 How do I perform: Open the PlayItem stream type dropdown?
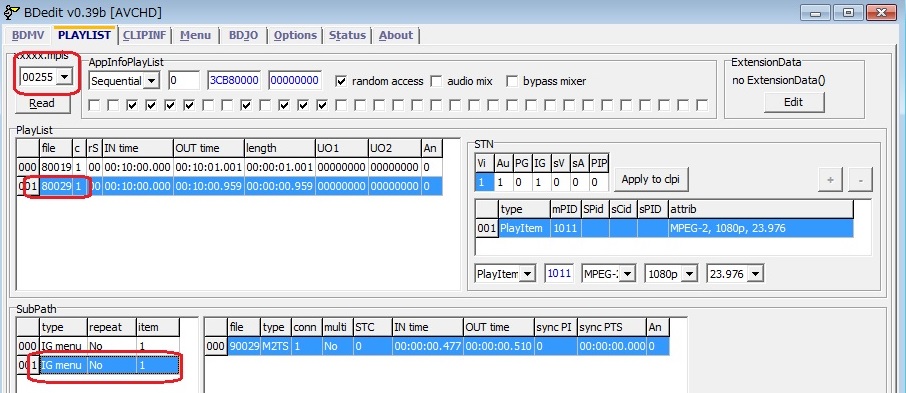pyautogui.click(x=528, y=274)
